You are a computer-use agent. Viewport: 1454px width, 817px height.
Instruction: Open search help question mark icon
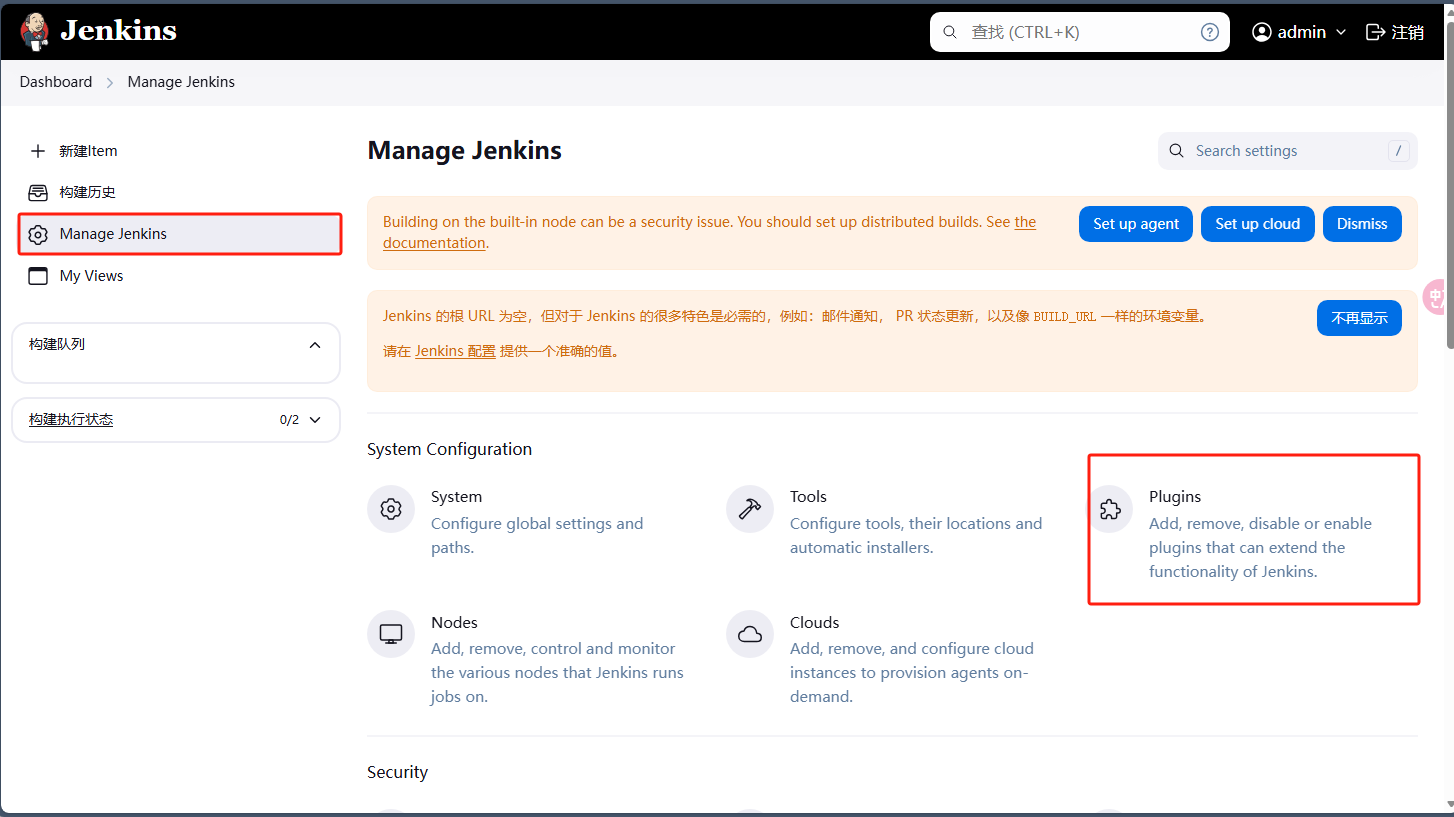[x=1210, y=32]
